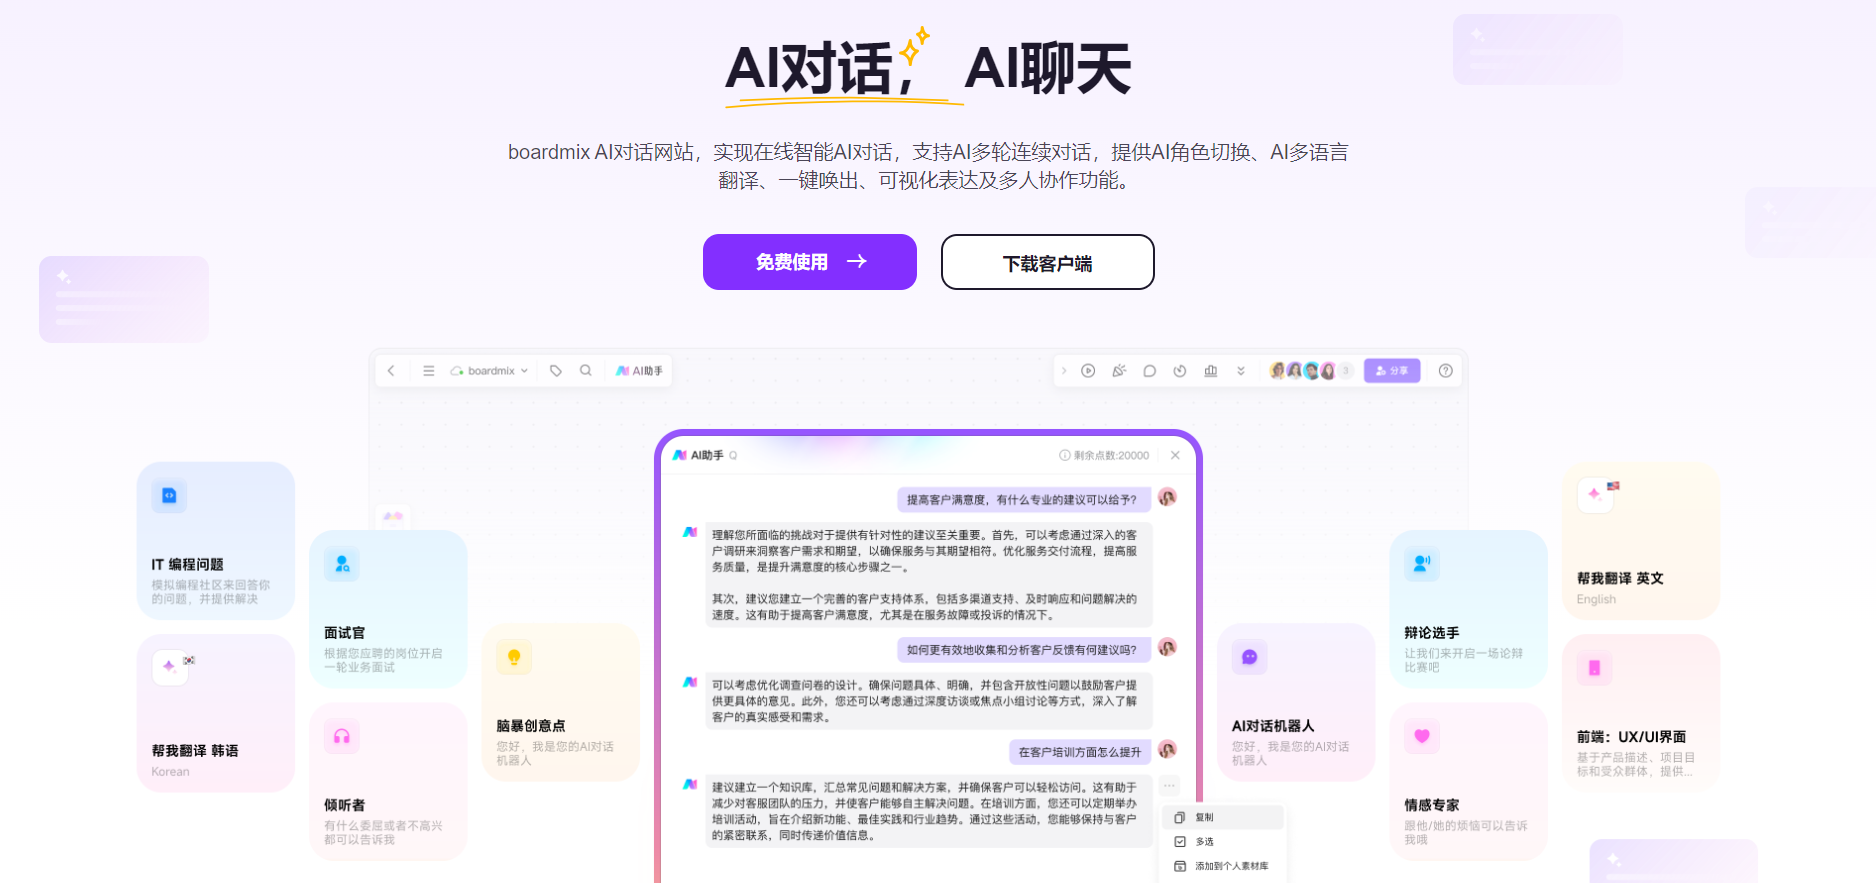This screenshot has width=1876, height=883.
Task: Click the celebration confetti icon
Action: [x=1119, y=371]
